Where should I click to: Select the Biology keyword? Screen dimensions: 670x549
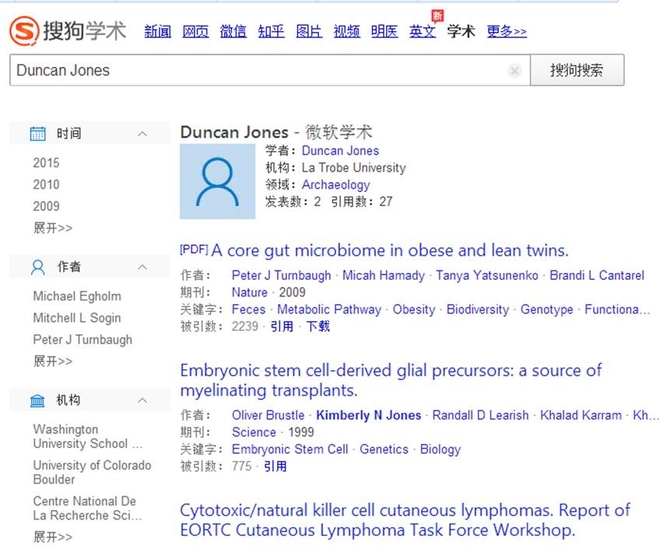click(x=440, y=449)
